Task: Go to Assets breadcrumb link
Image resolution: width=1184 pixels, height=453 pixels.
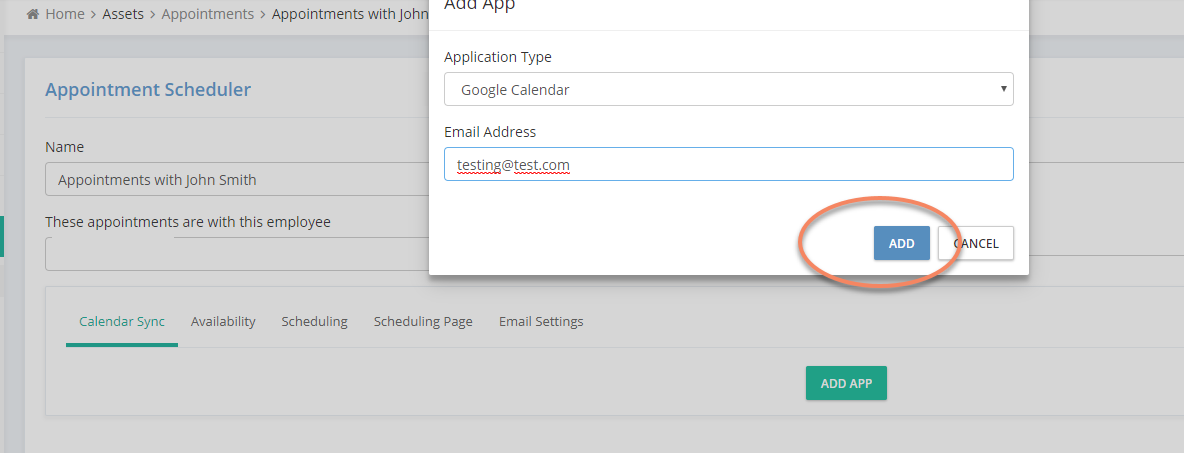Action: (x=123, y=14)
